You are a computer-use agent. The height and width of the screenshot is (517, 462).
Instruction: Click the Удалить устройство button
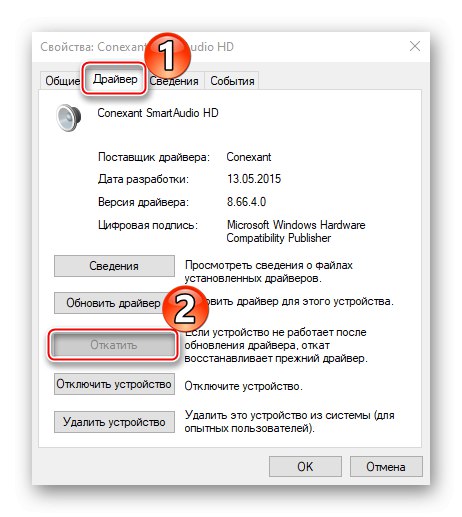(114, 422)
